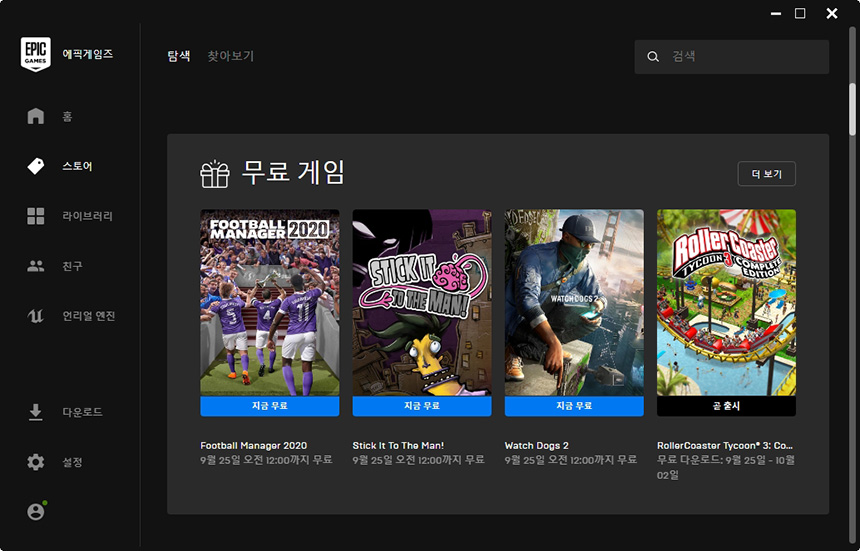Screen dimensions: 860x551
Task: Select the 설정 menu label
Action: click(72, 462)
